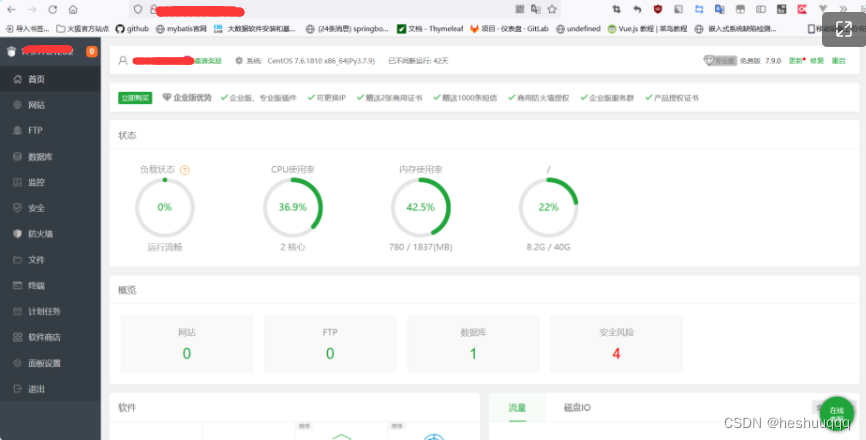Open the 安全风险 overview card

coord(616,344)
